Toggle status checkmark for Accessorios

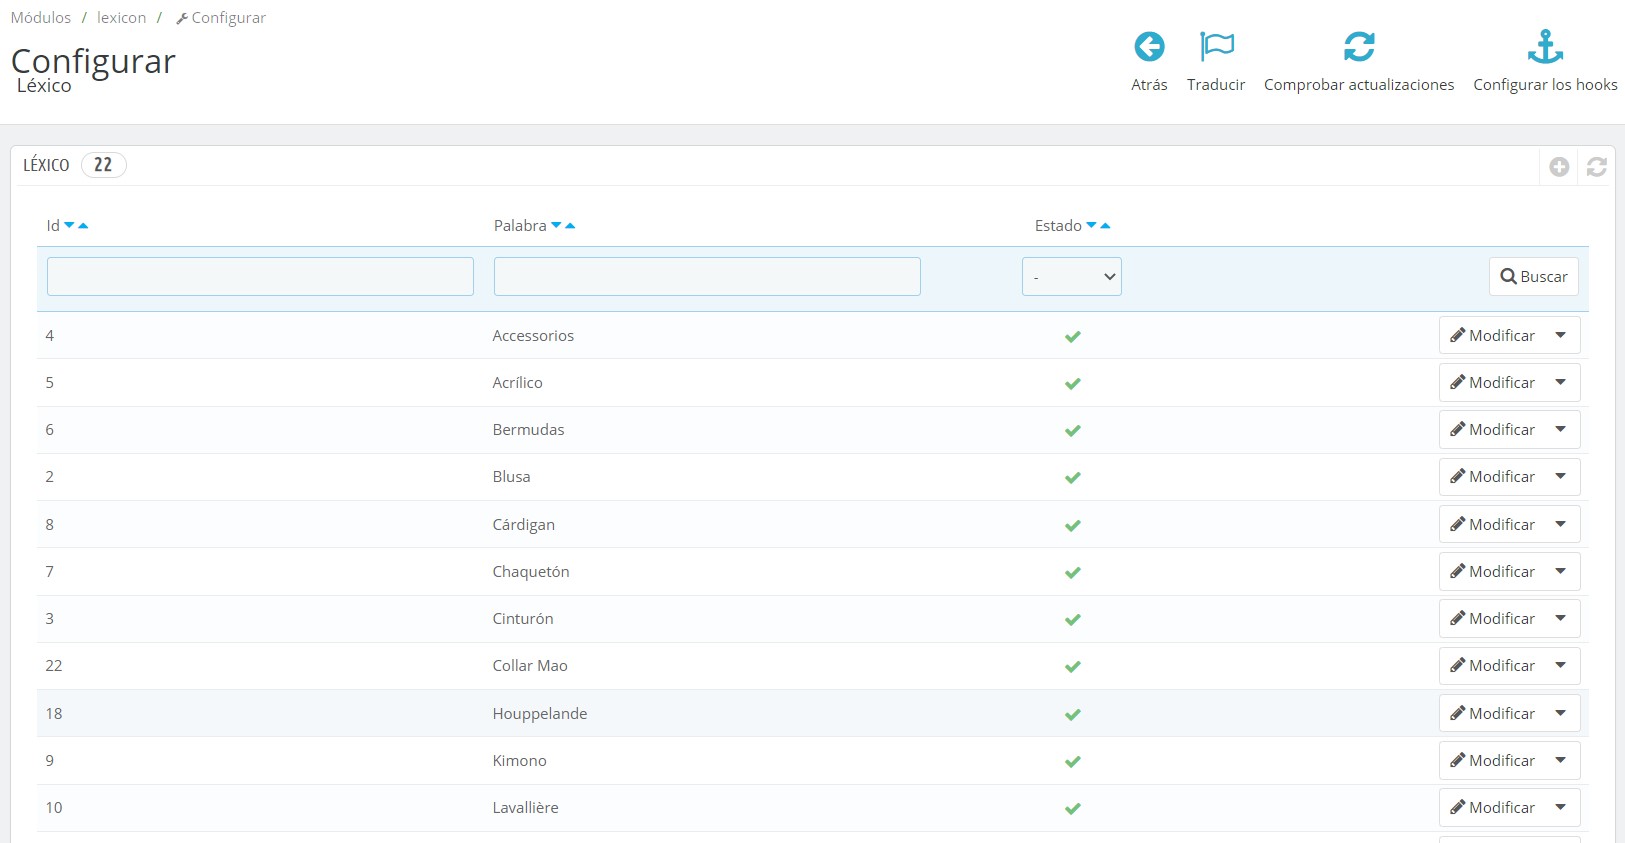point(1073,337)
